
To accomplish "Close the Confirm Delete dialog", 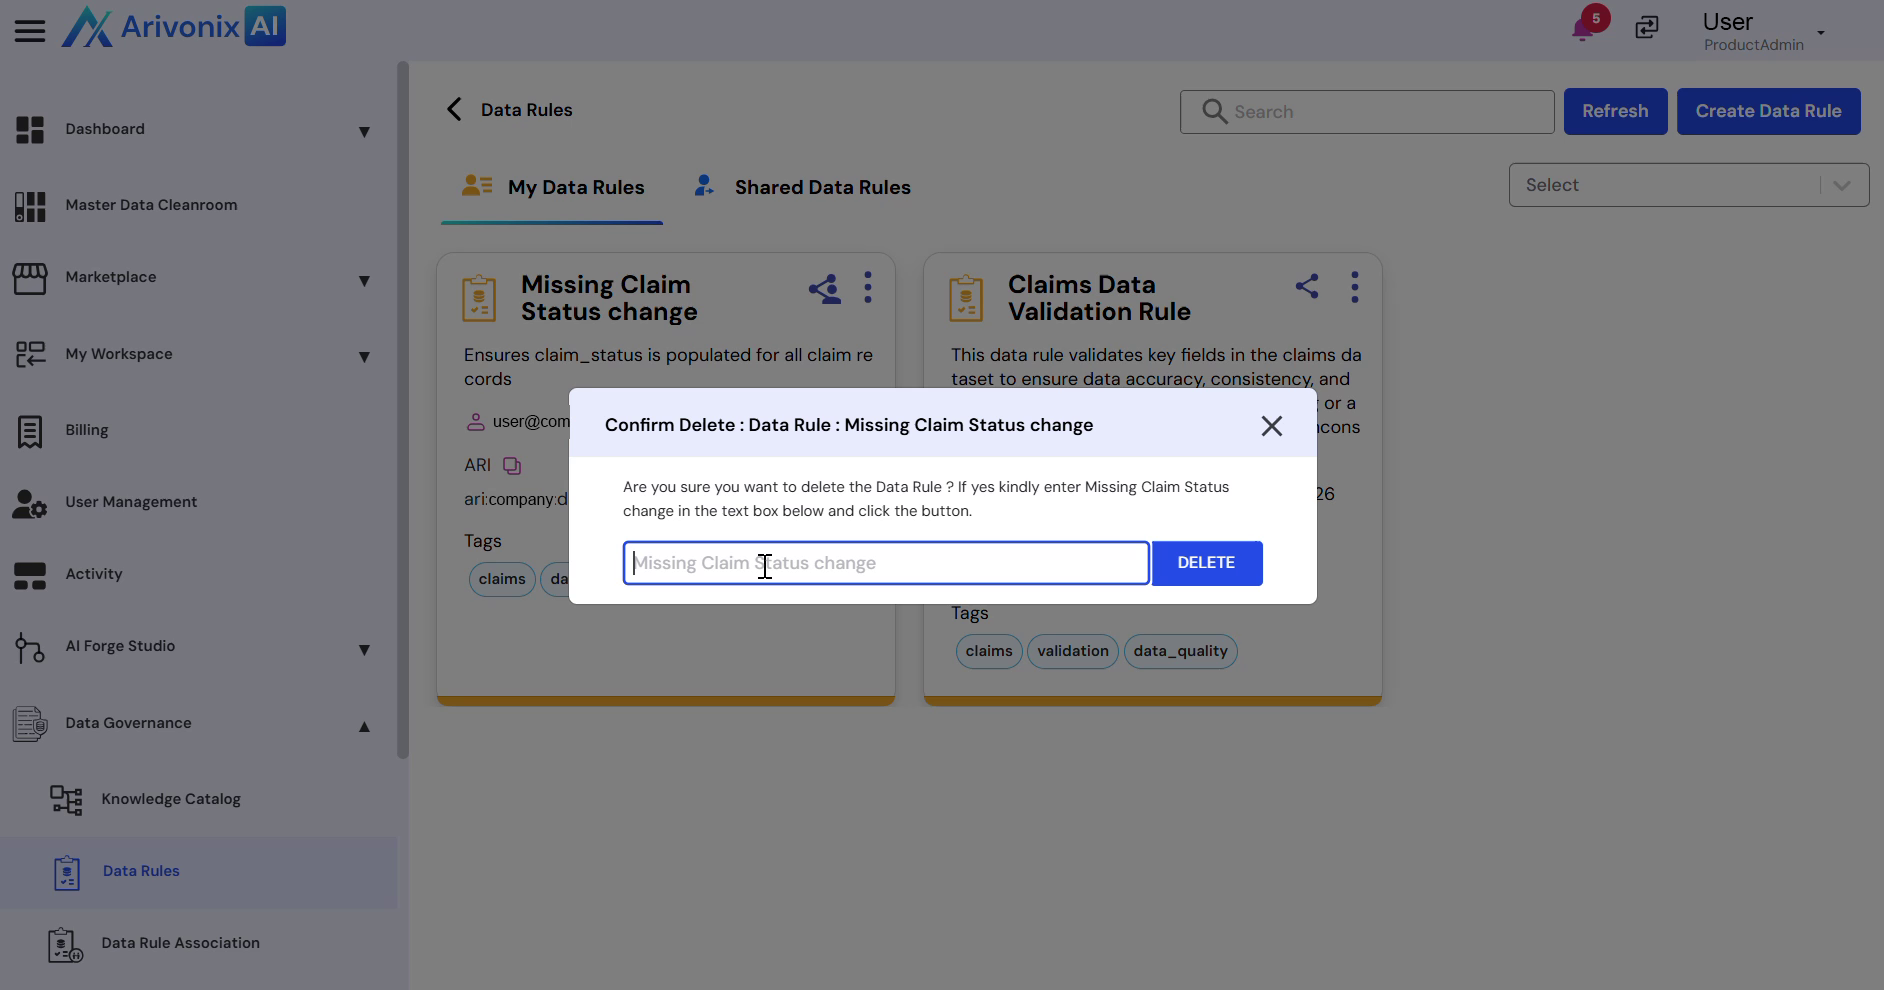I will [1271, 426].
